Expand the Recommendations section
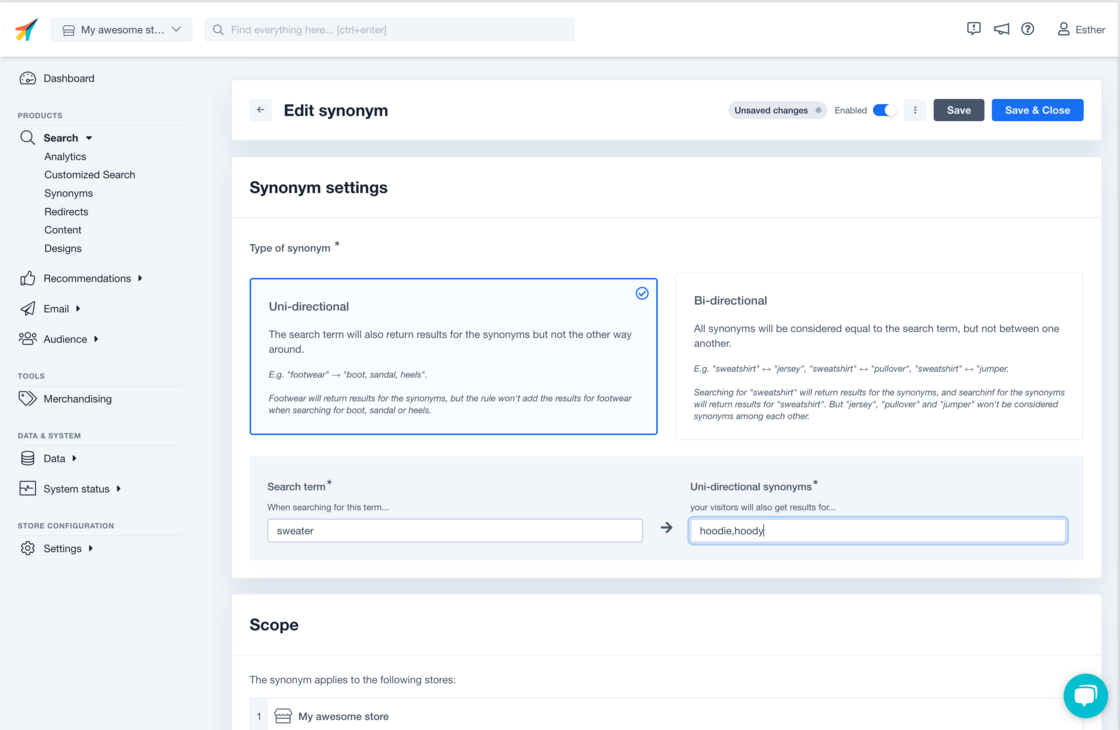 pos(89,278)
